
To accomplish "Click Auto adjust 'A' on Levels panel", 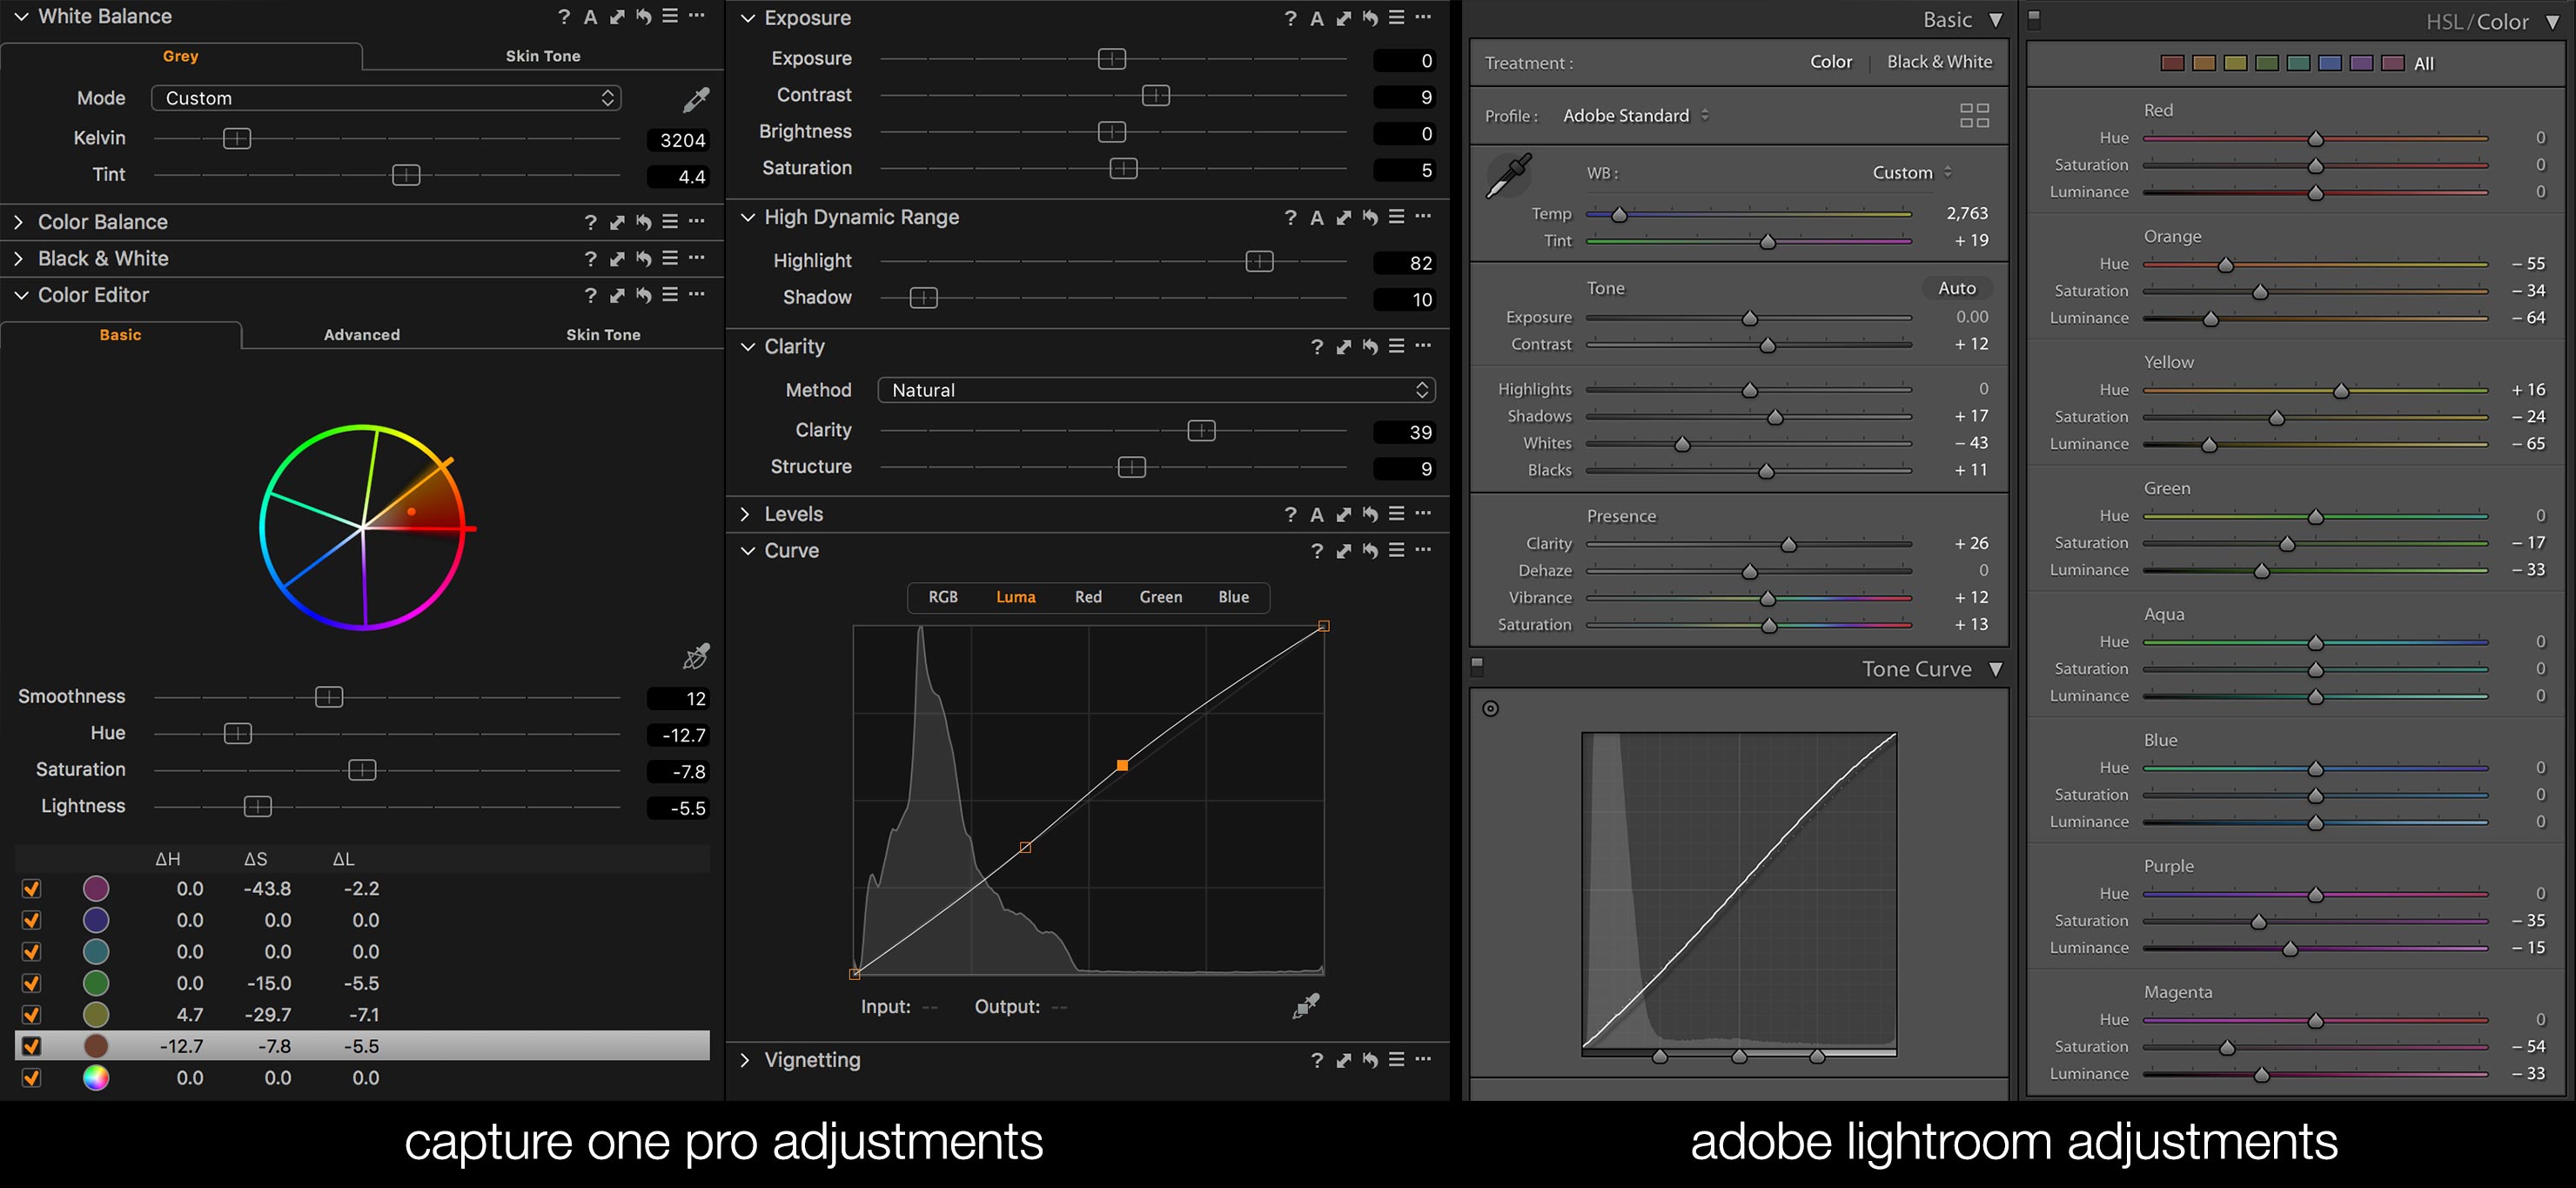I will pyautogui.click(x=1317, y=514).
